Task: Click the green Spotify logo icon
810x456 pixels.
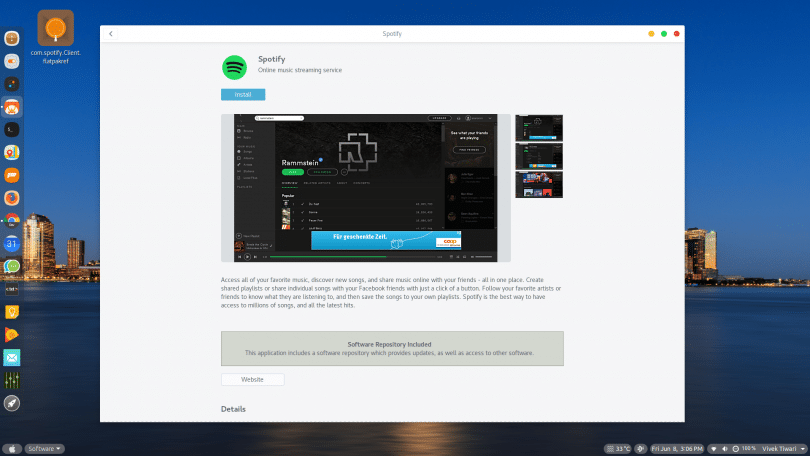Action: point(235,67)
